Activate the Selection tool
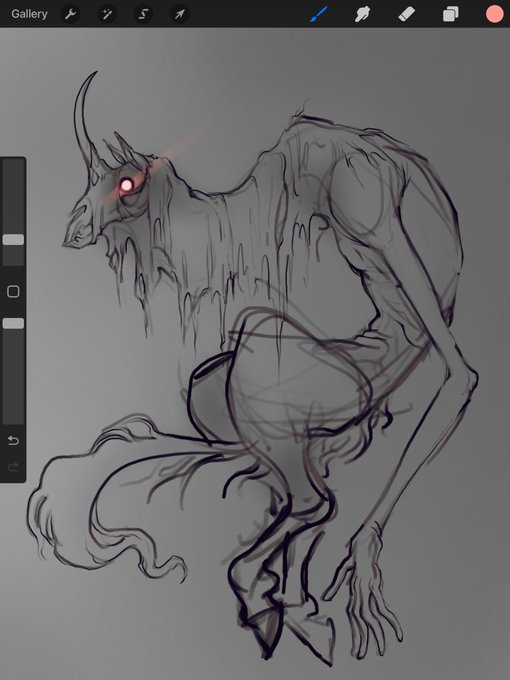This screenshot has width=510, height=680. click(x=143, y=14)
